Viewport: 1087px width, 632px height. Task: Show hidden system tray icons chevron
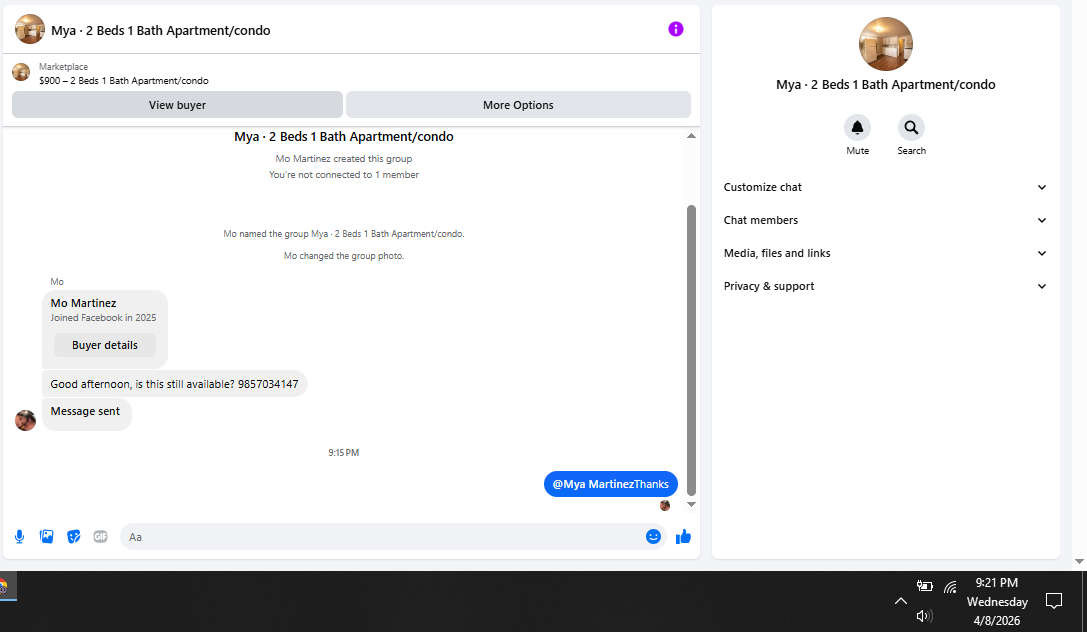[900, 601]
